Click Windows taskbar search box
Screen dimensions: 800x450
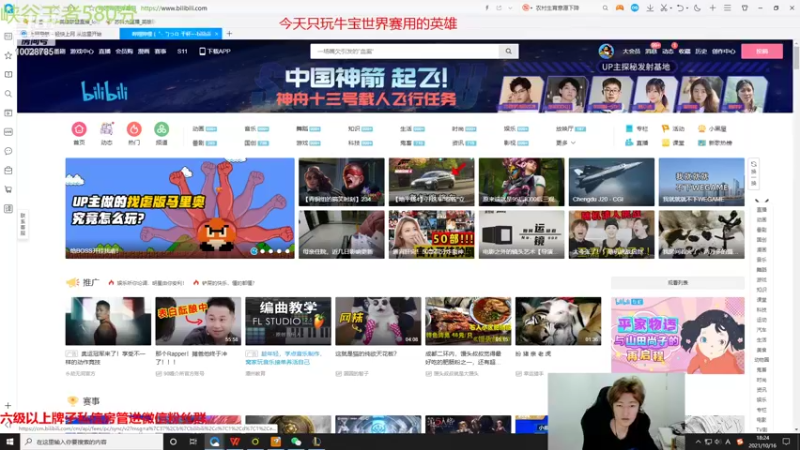point(93,442)
